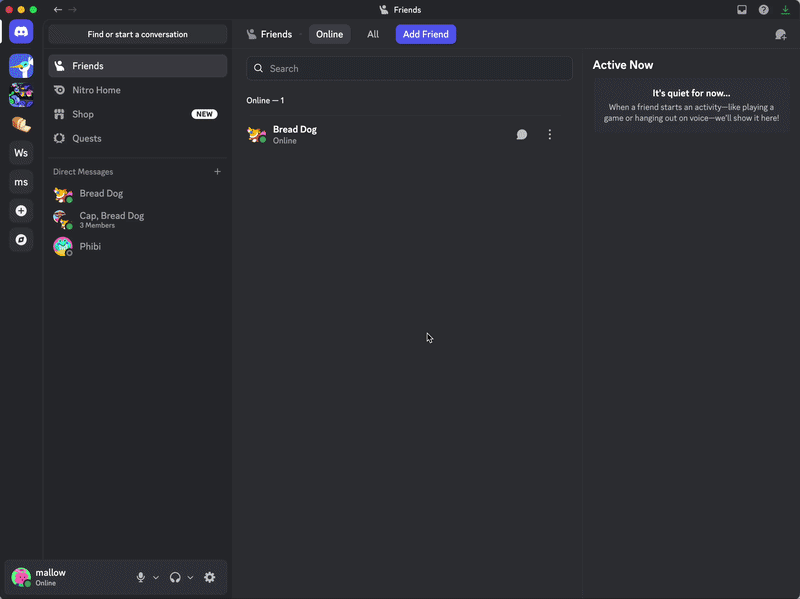Switch to the Online tab
Screen dimensions: 800x599
(330, 34)
